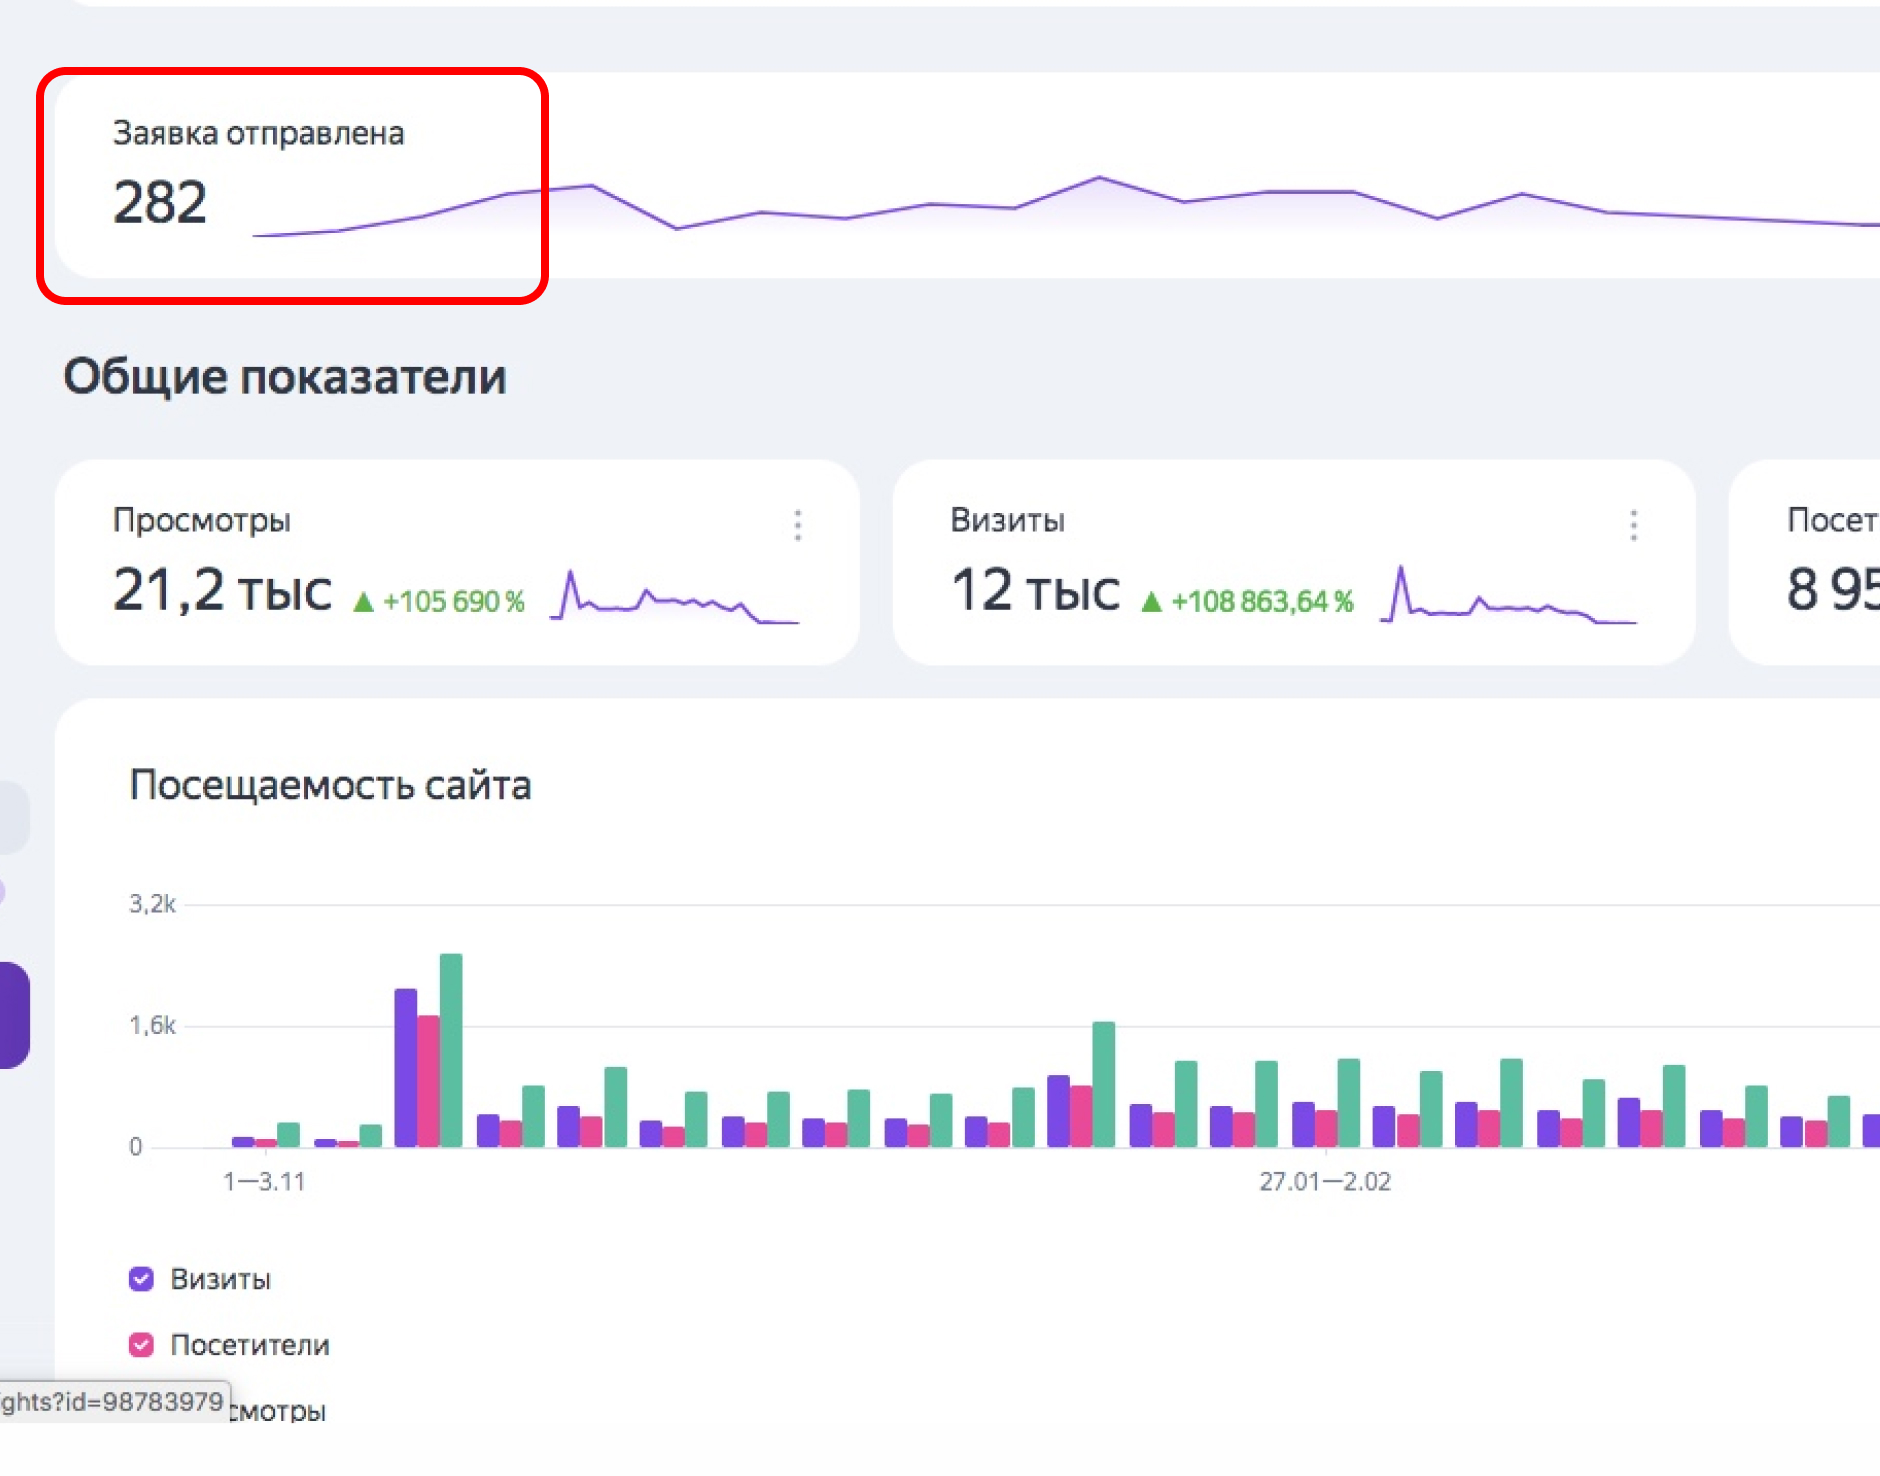1880x1476 pixels.
Task: Uncheck the Визиты legend checkbox
Action: tap(142, 1279)
